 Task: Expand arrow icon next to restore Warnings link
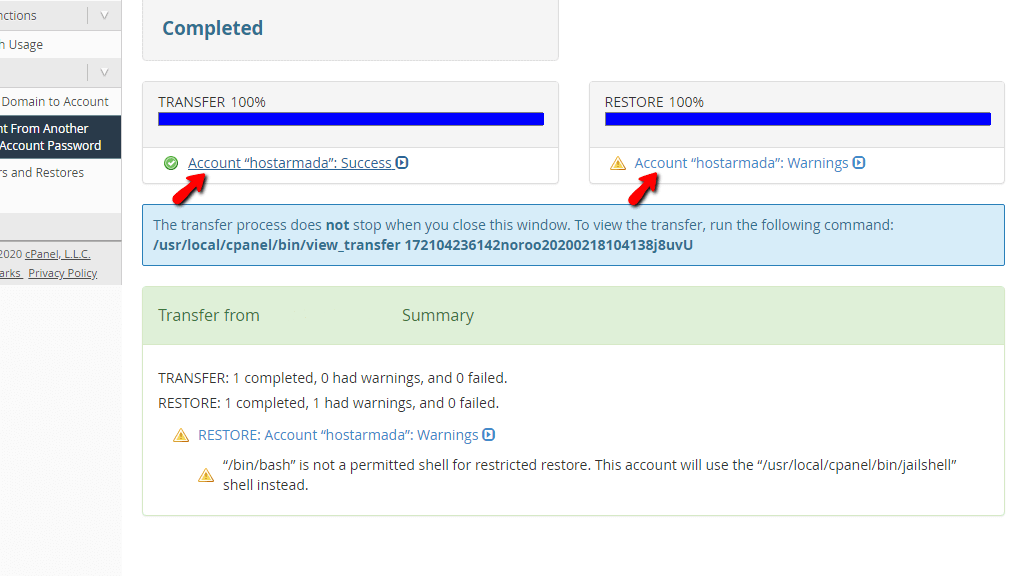pyautogui.click(x=859, y=162)
